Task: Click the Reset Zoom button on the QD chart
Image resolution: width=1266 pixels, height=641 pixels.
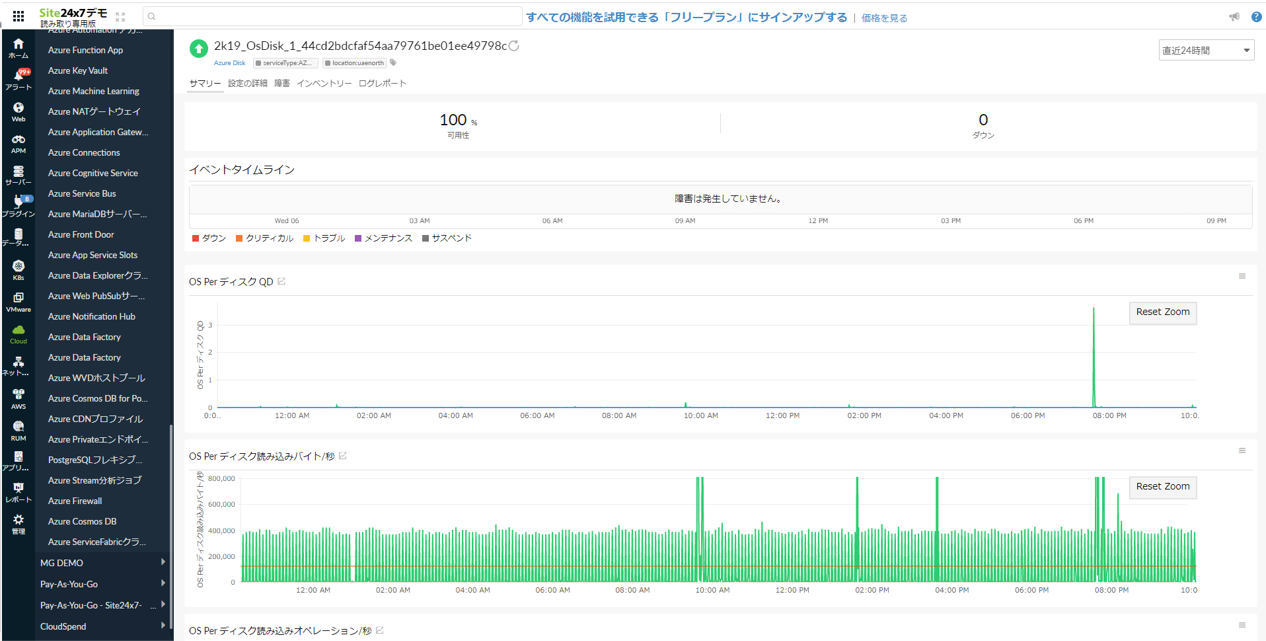Action: [1162, 312]
